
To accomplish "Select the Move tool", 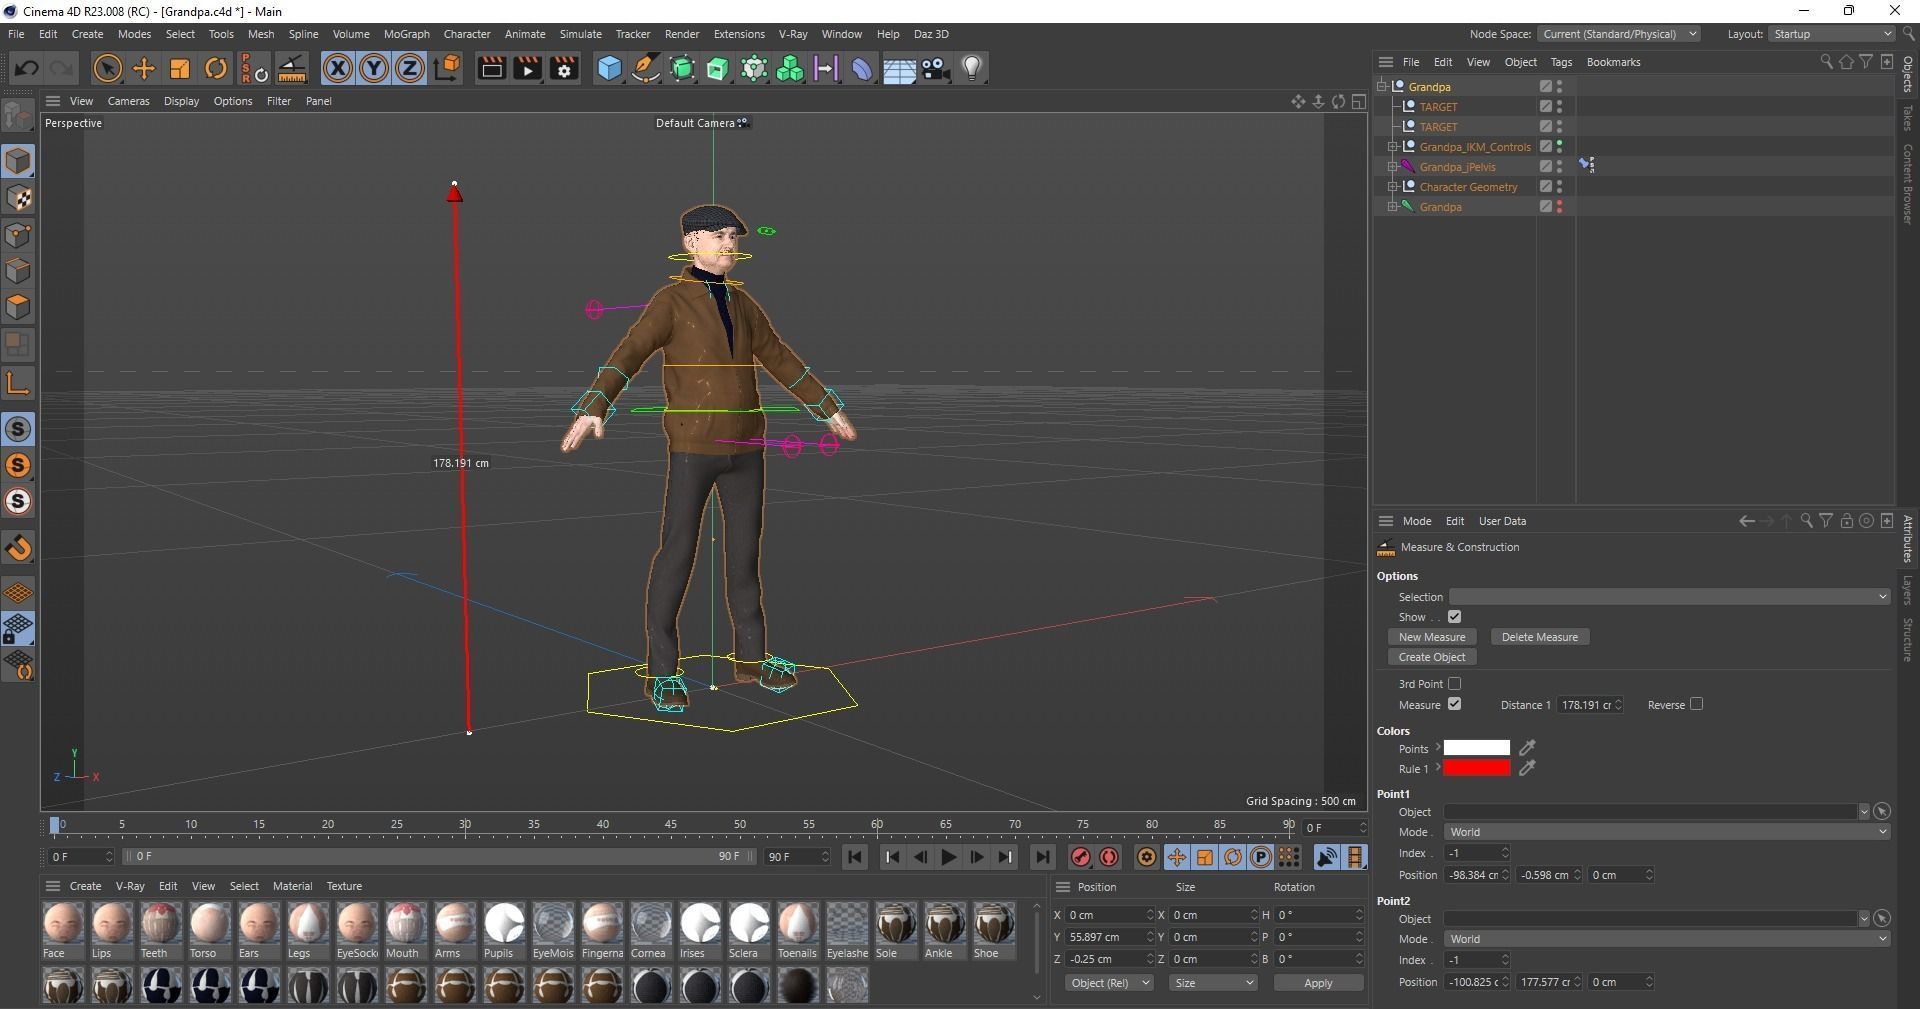I will (144, 68).
